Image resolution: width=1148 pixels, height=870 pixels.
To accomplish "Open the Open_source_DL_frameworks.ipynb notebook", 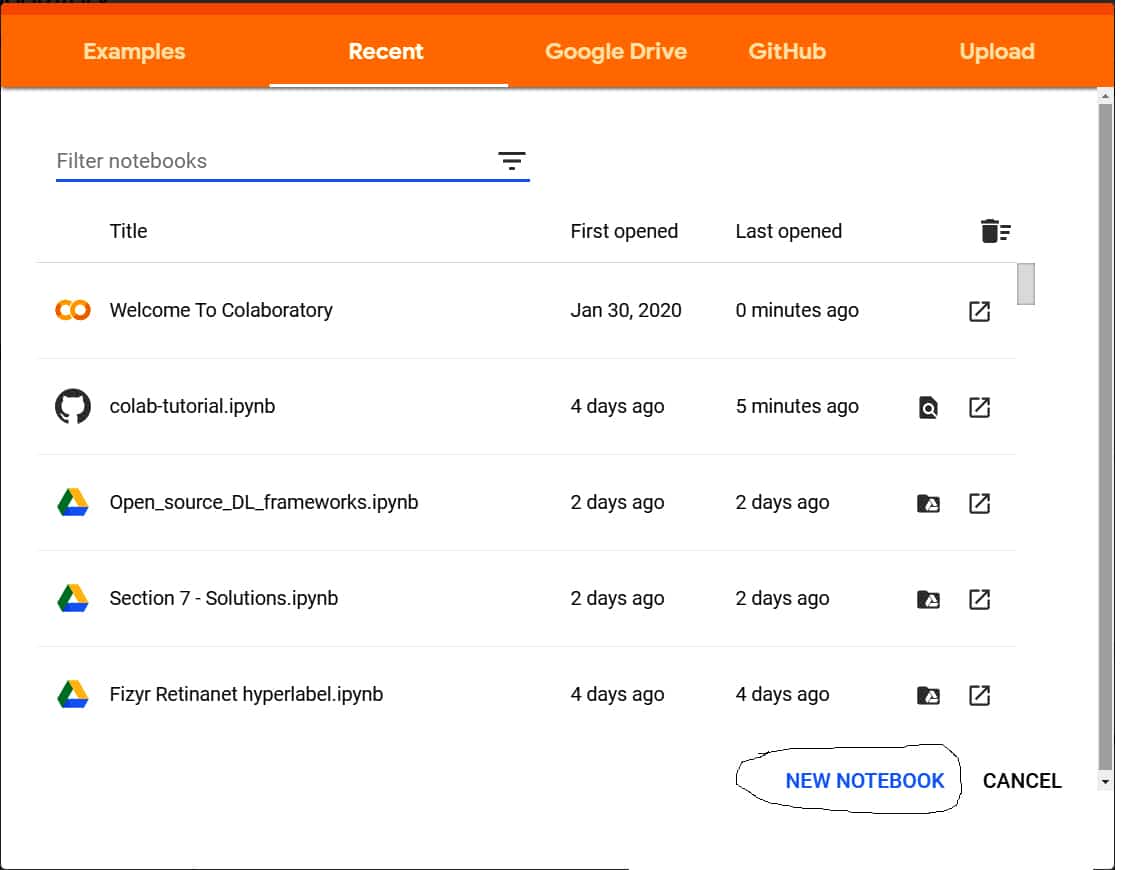I will 263,502.
